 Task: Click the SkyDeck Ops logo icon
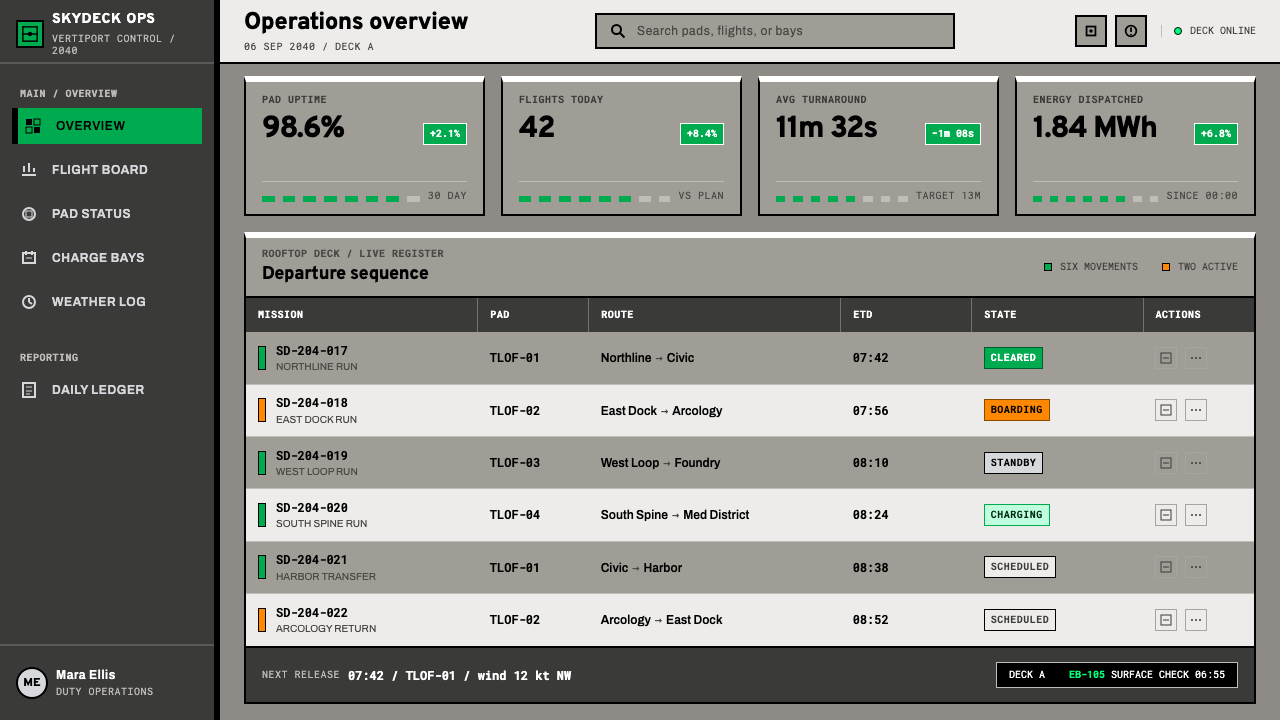(30, 34)
